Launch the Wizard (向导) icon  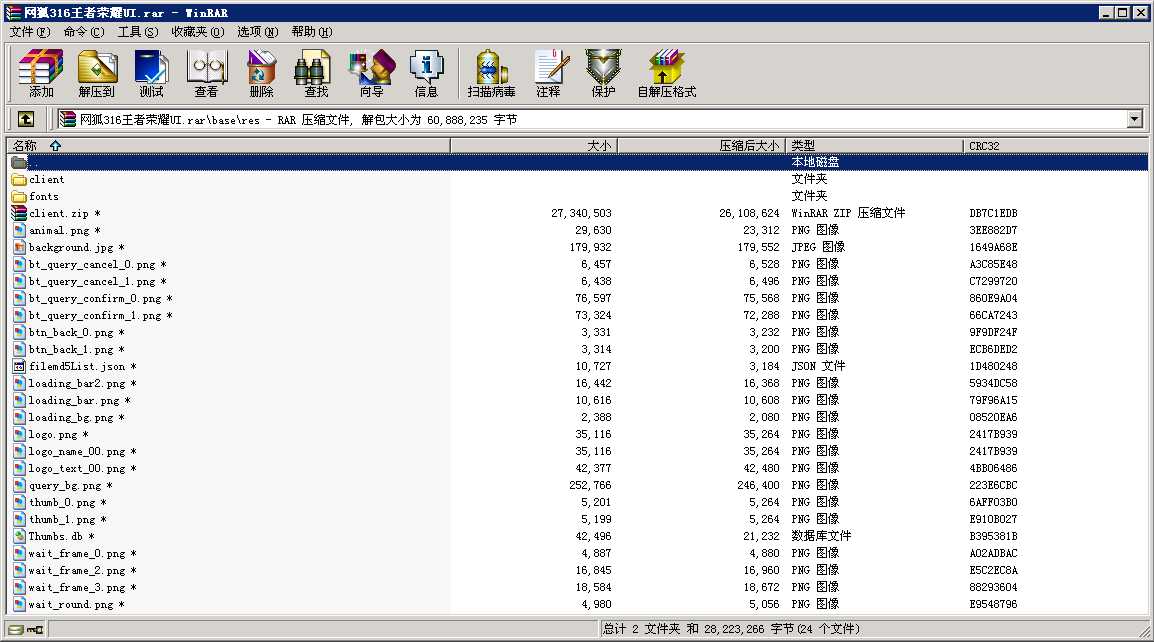[x=371, y=74]
